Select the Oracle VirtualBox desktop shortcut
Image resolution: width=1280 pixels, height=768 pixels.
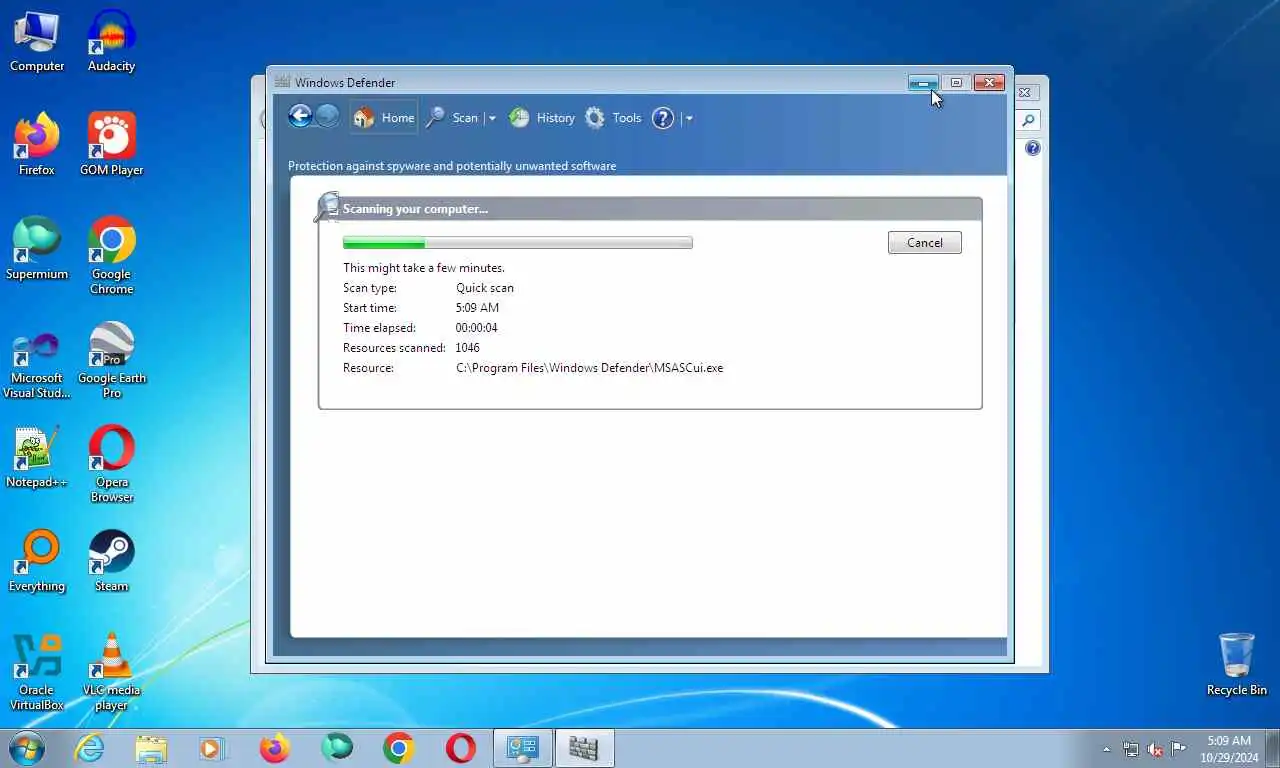[37, 672]
